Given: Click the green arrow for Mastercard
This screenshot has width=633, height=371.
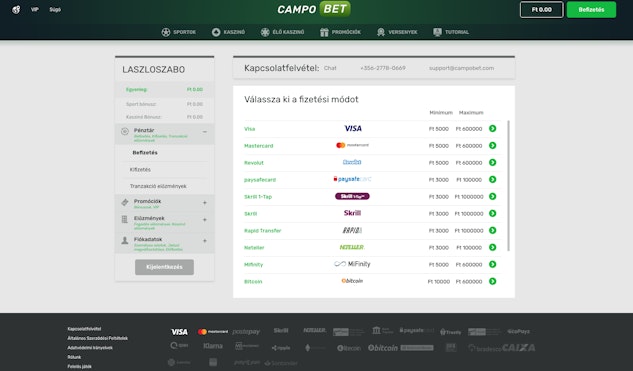Looking at the screenshot, I should click(493, 145).
